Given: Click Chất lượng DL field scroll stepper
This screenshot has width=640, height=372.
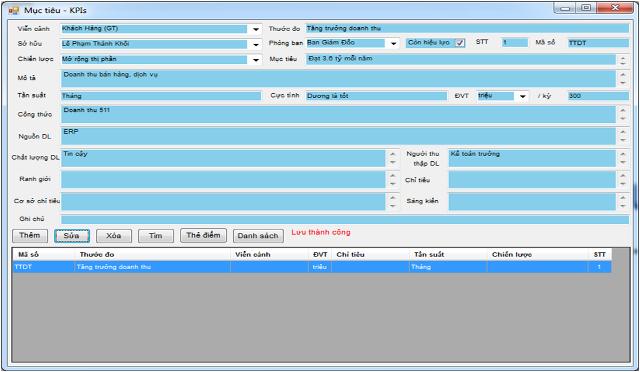Looking at the screenshot, I should coord(392,158).
